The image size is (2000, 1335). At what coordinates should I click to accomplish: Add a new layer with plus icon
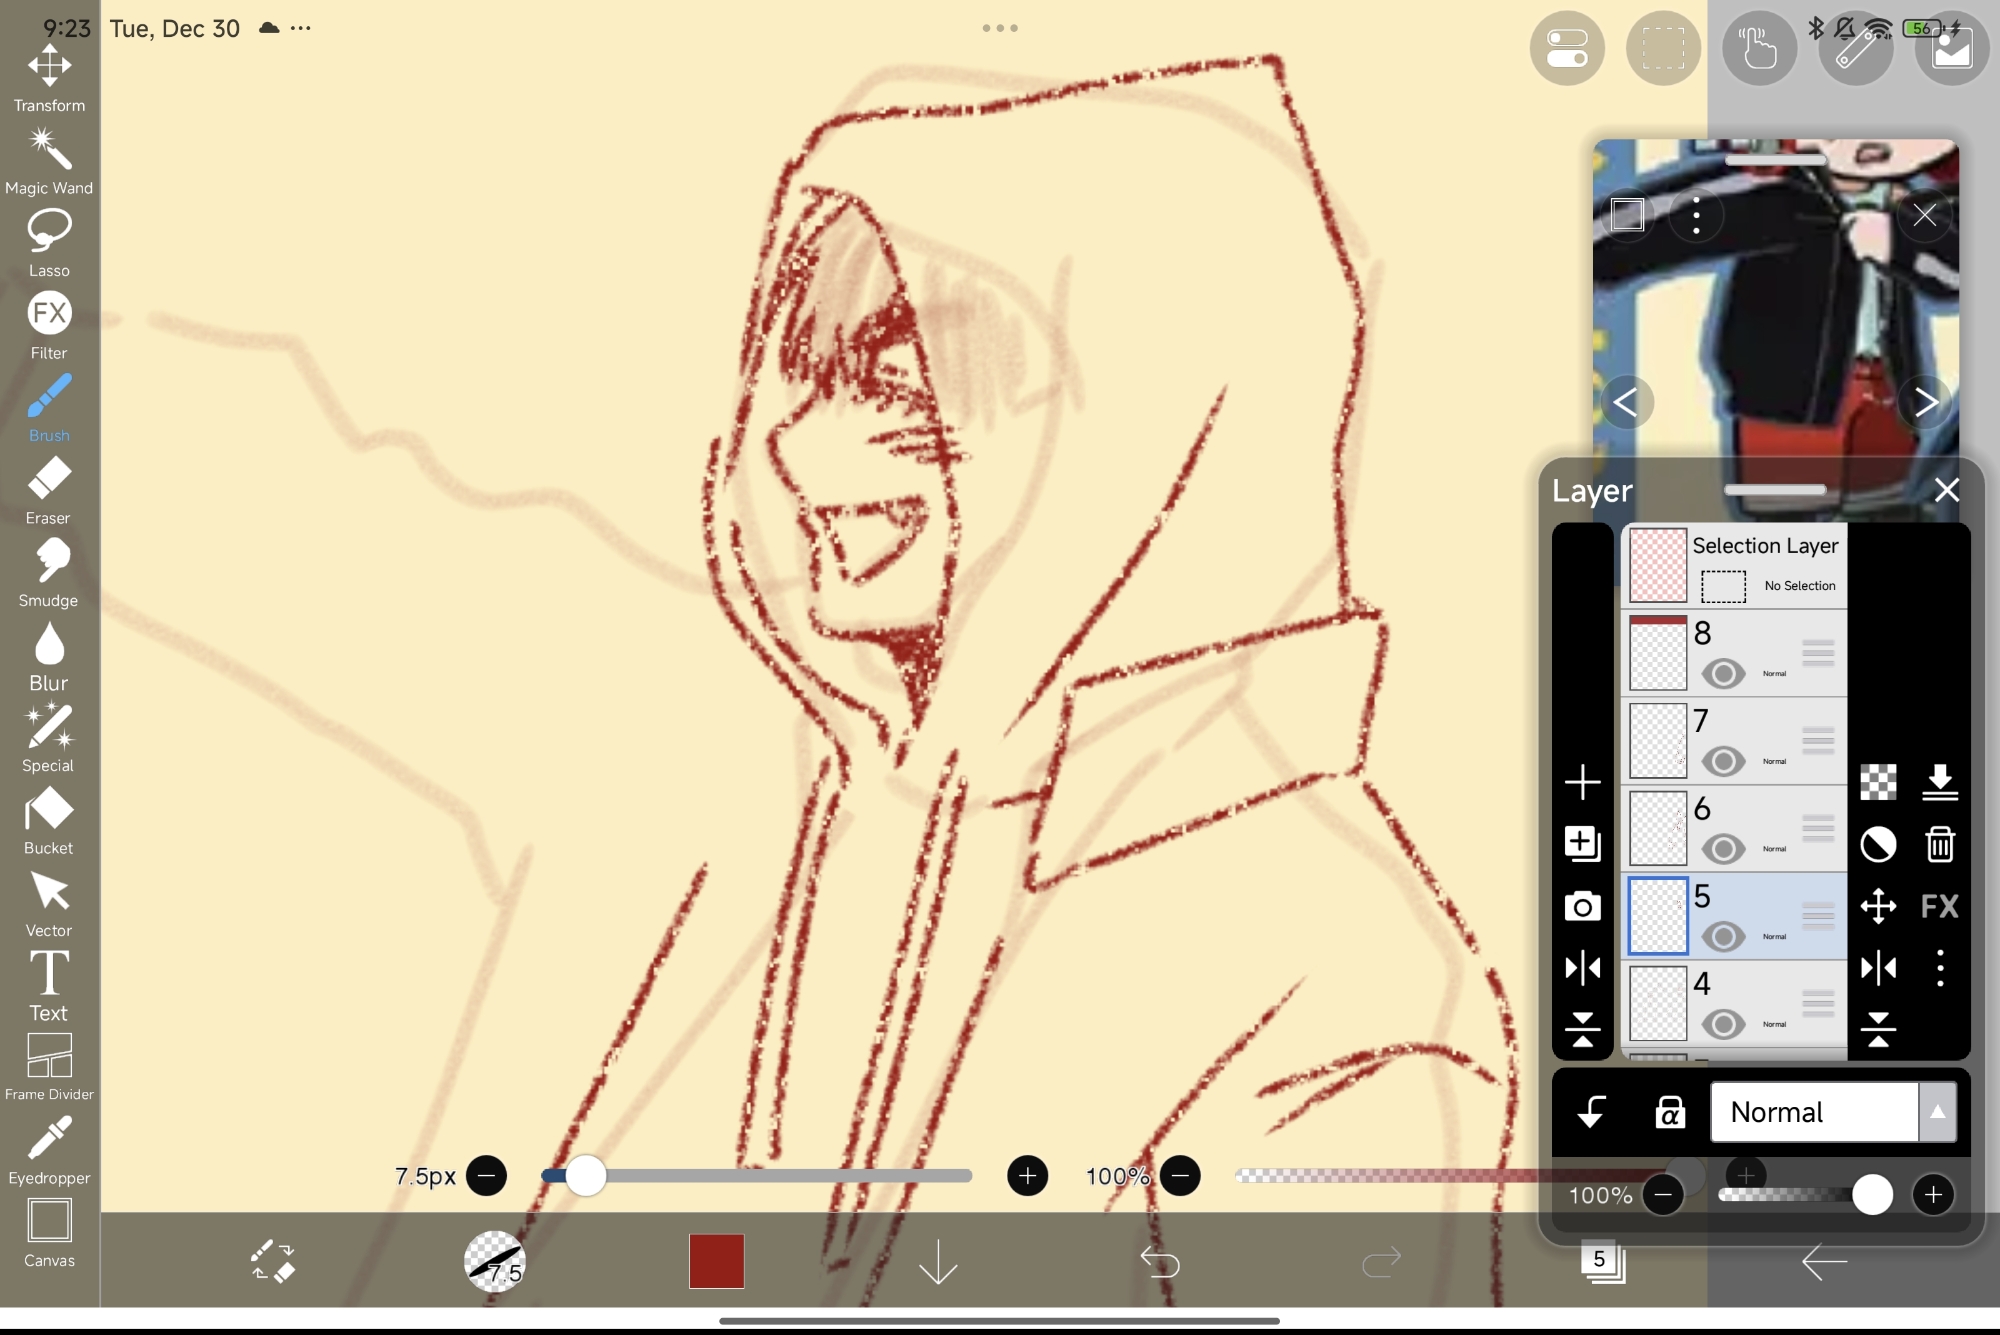[1582, 782]
